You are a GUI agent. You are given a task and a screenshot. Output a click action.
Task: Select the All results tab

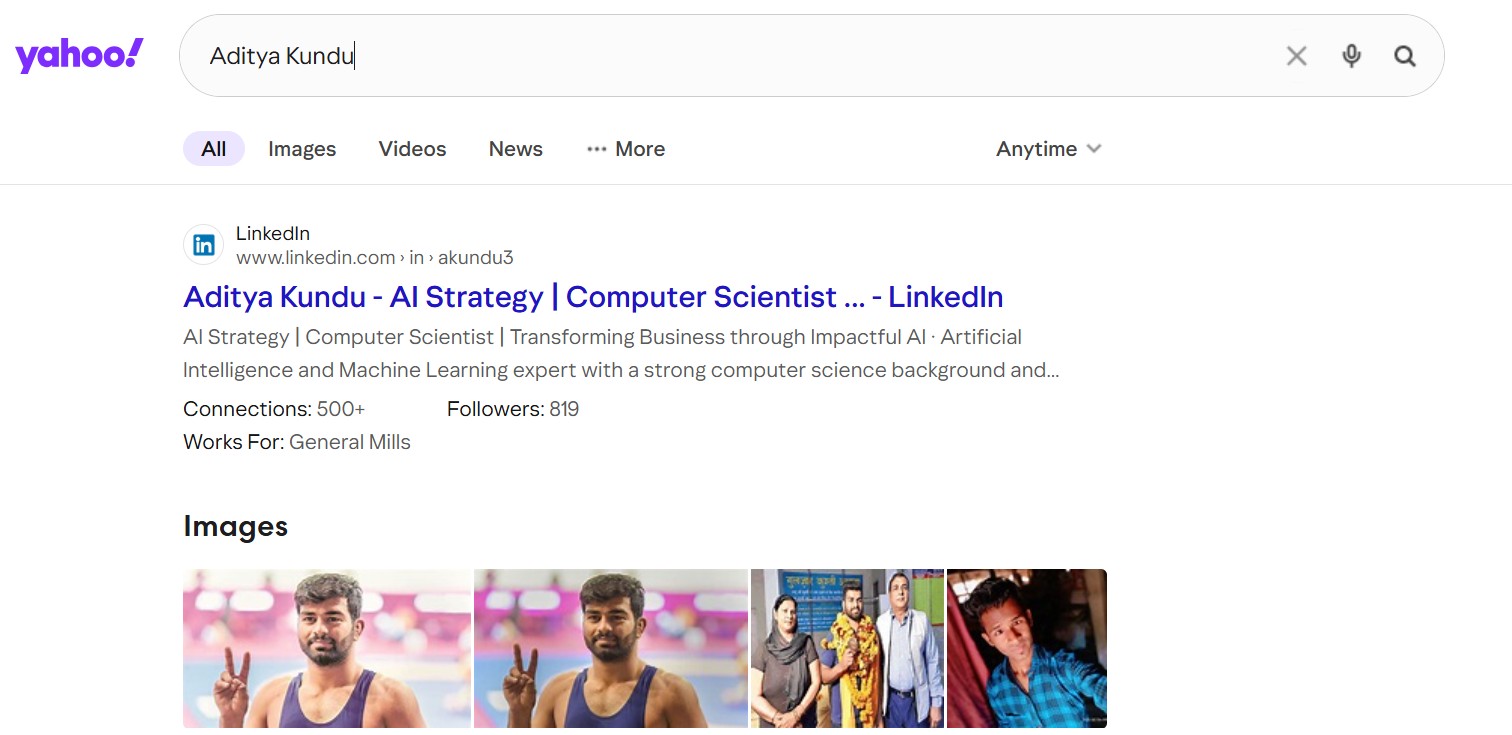(x=213, y=149)
